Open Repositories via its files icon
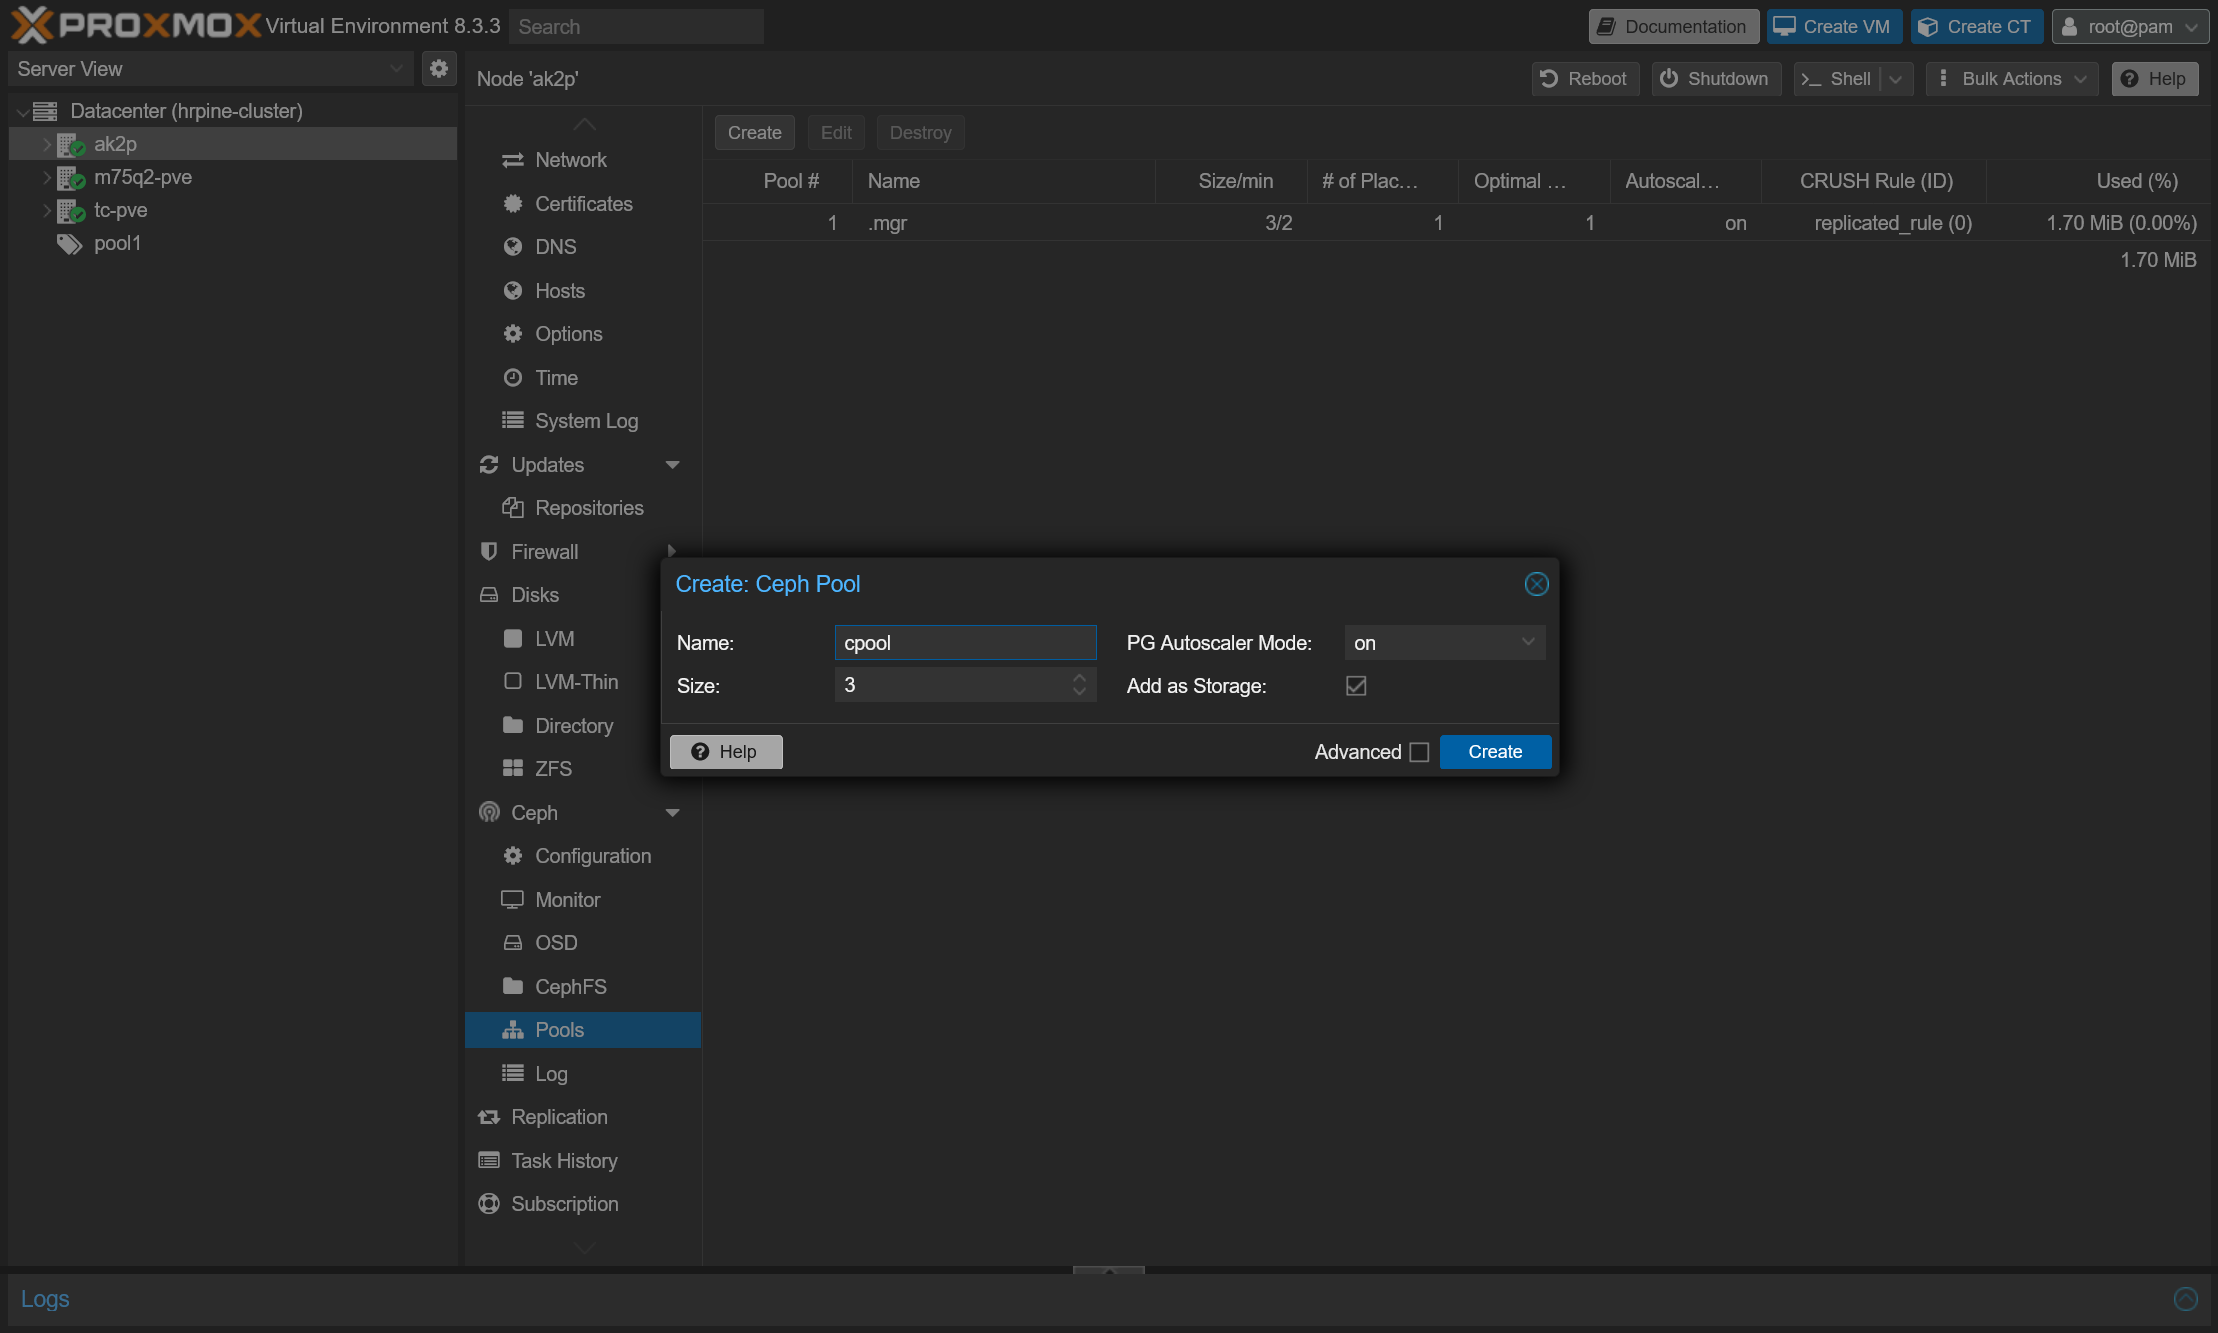Viewport: 2218px width, 1333px height. [513, 508]
